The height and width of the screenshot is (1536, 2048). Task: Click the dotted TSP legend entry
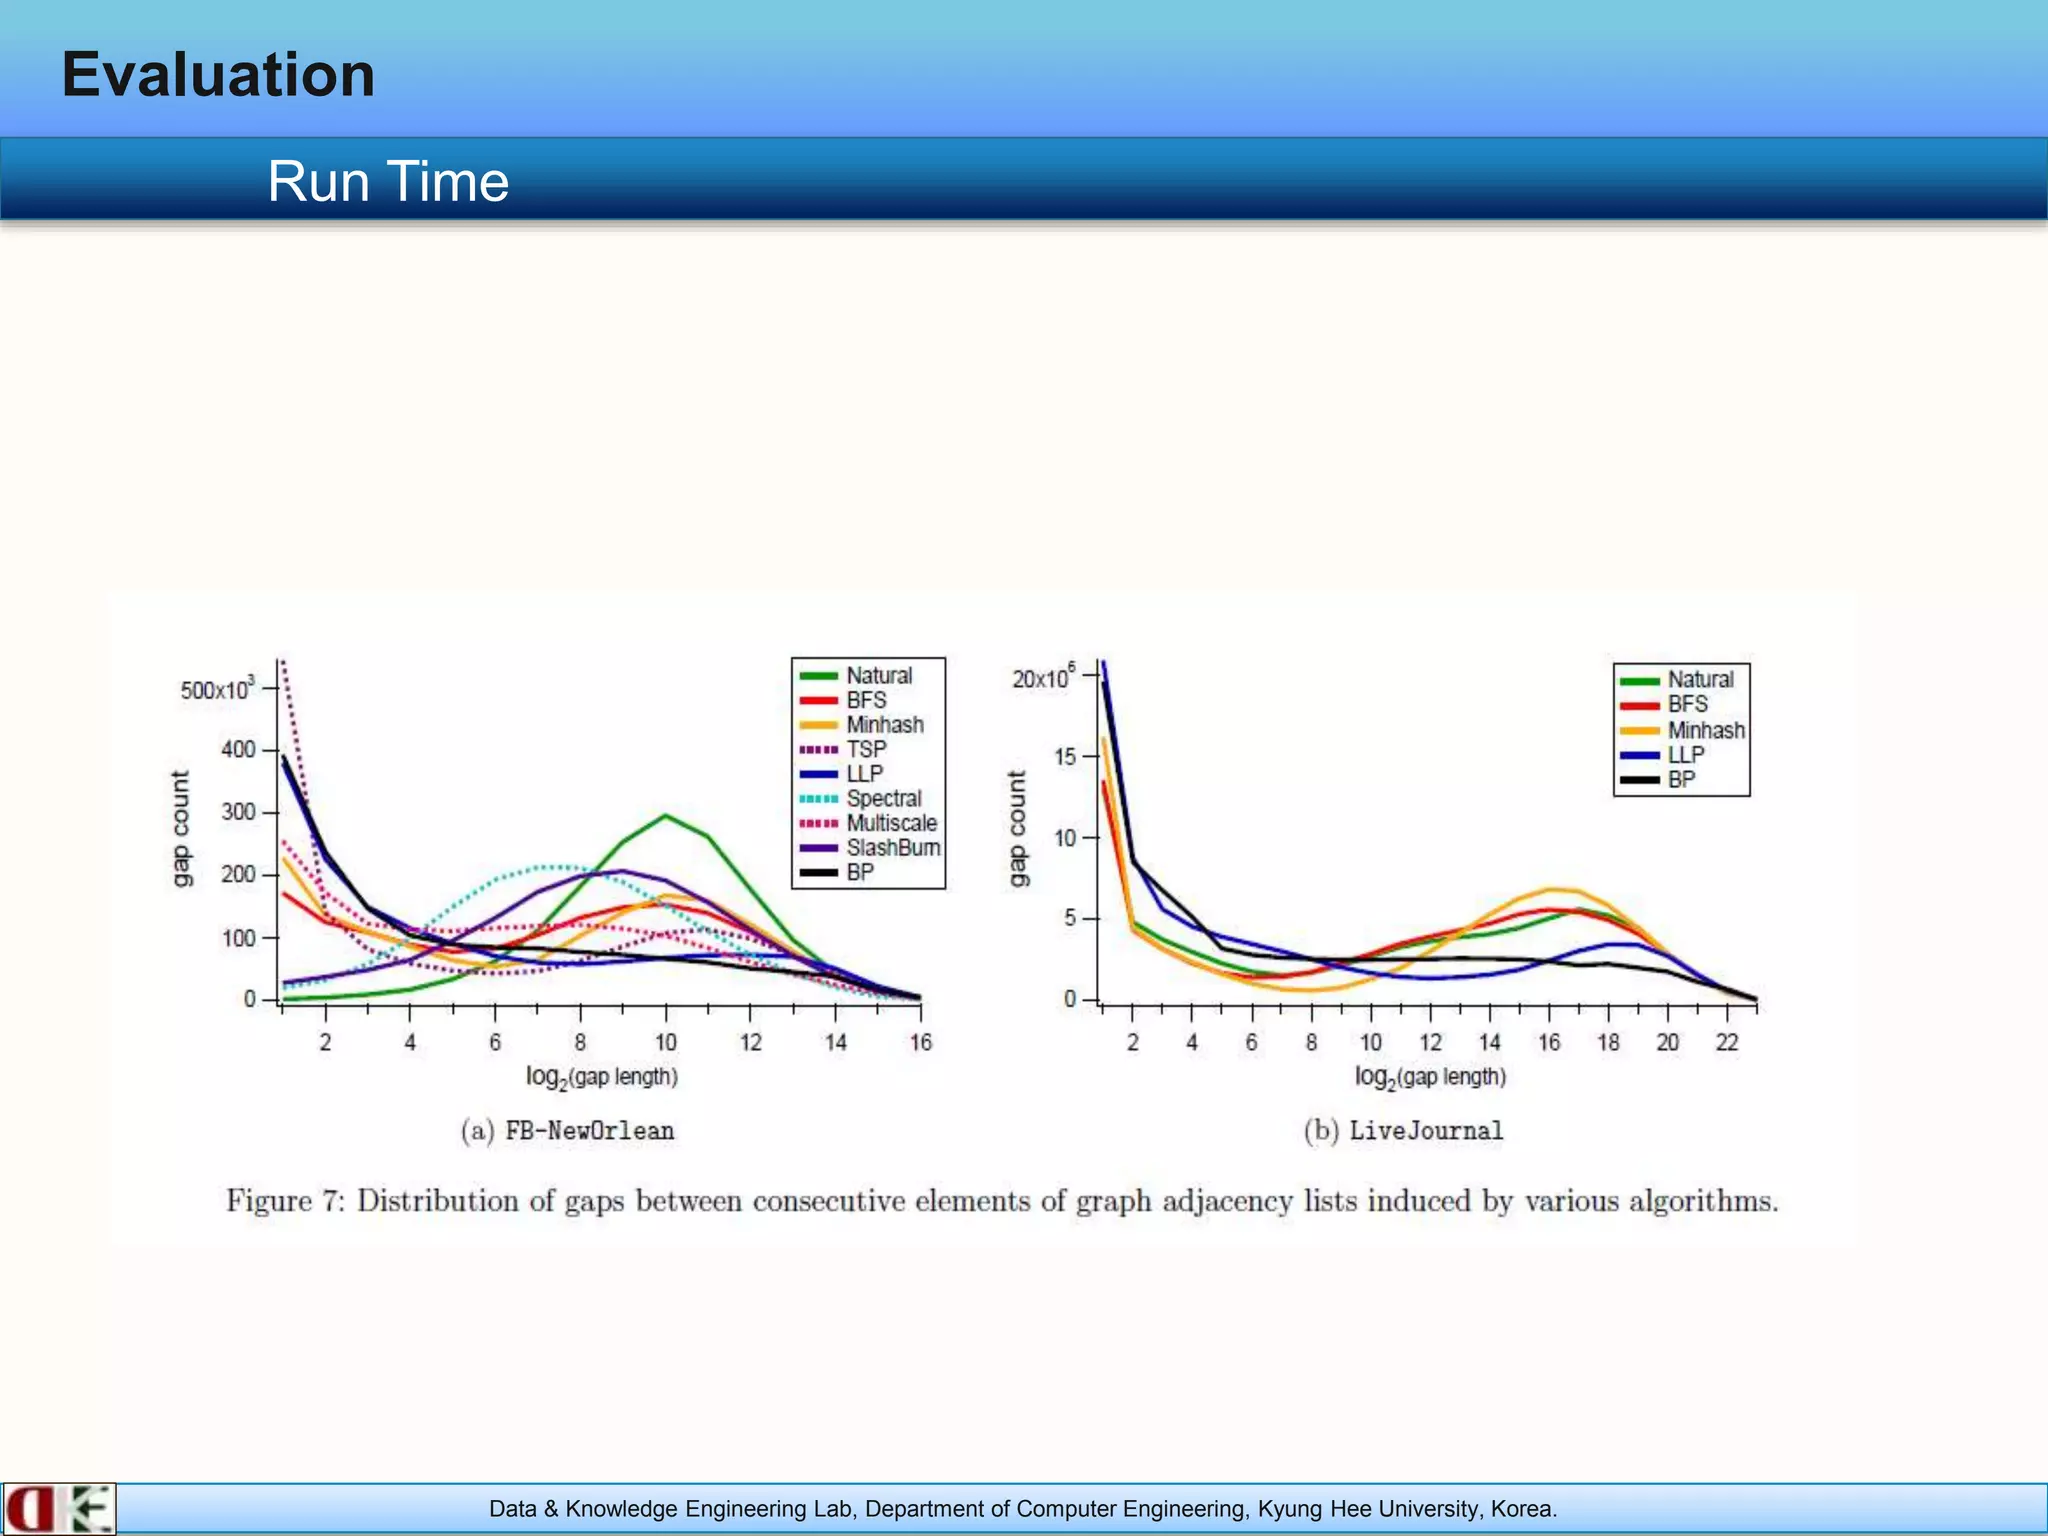point(843,749)
